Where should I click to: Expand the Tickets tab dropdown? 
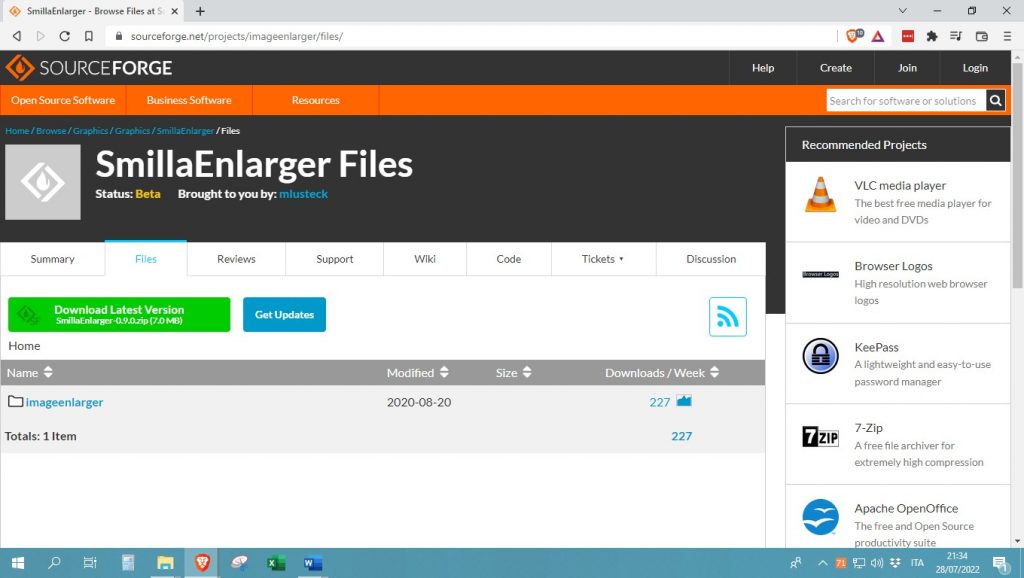click(603, 259)
